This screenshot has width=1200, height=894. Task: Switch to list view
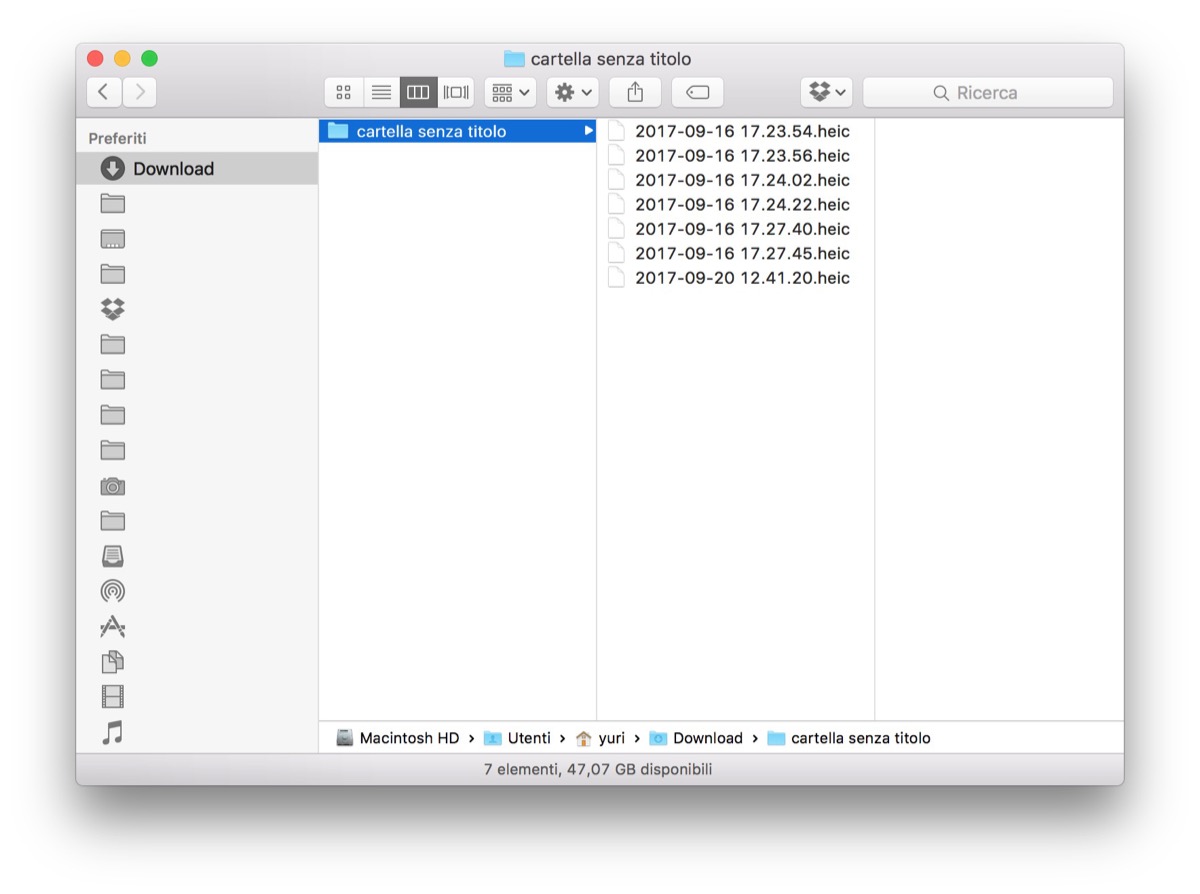[381, 92]
